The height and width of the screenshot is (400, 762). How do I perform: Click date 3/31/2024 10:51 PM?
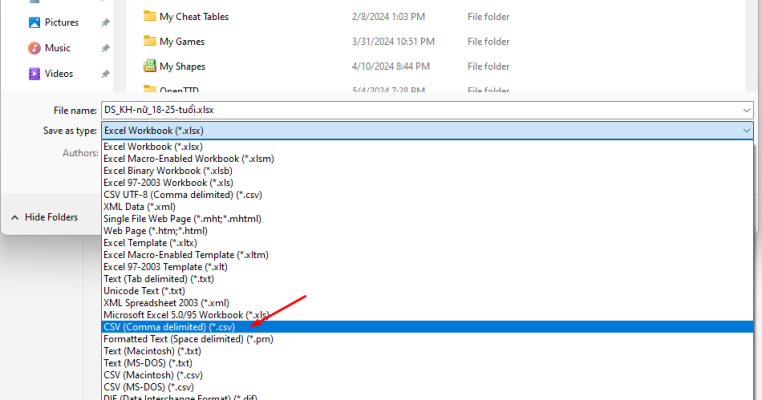tap(393, 41)
